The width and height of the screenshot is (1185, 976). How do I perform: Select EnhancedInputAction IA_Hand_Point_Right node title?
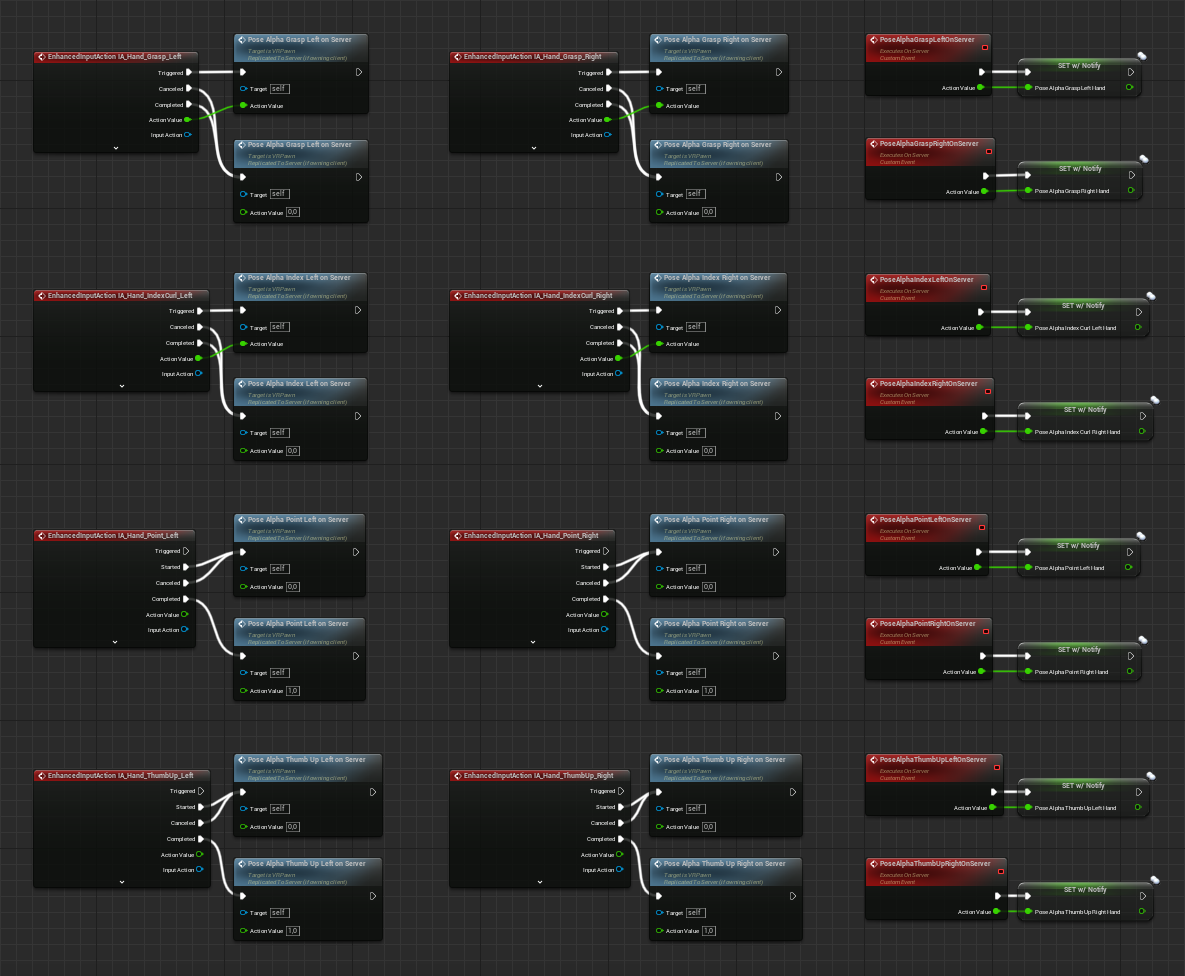point(531,535)
